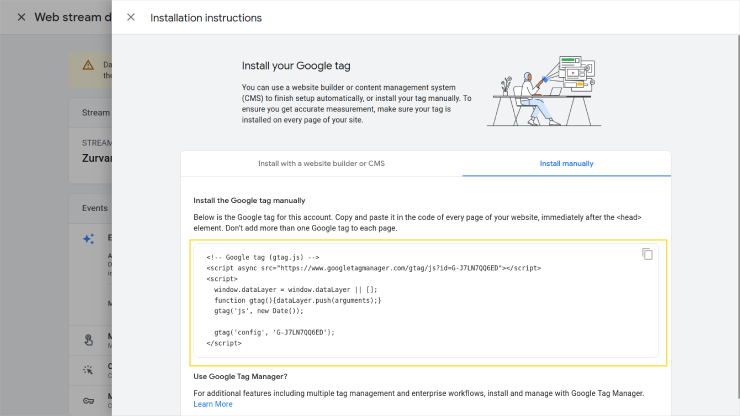Viewport: 740px width, 416px height.
Task: Click the sparkle enhanced measurement icon
Action: (x=89, y=239)
